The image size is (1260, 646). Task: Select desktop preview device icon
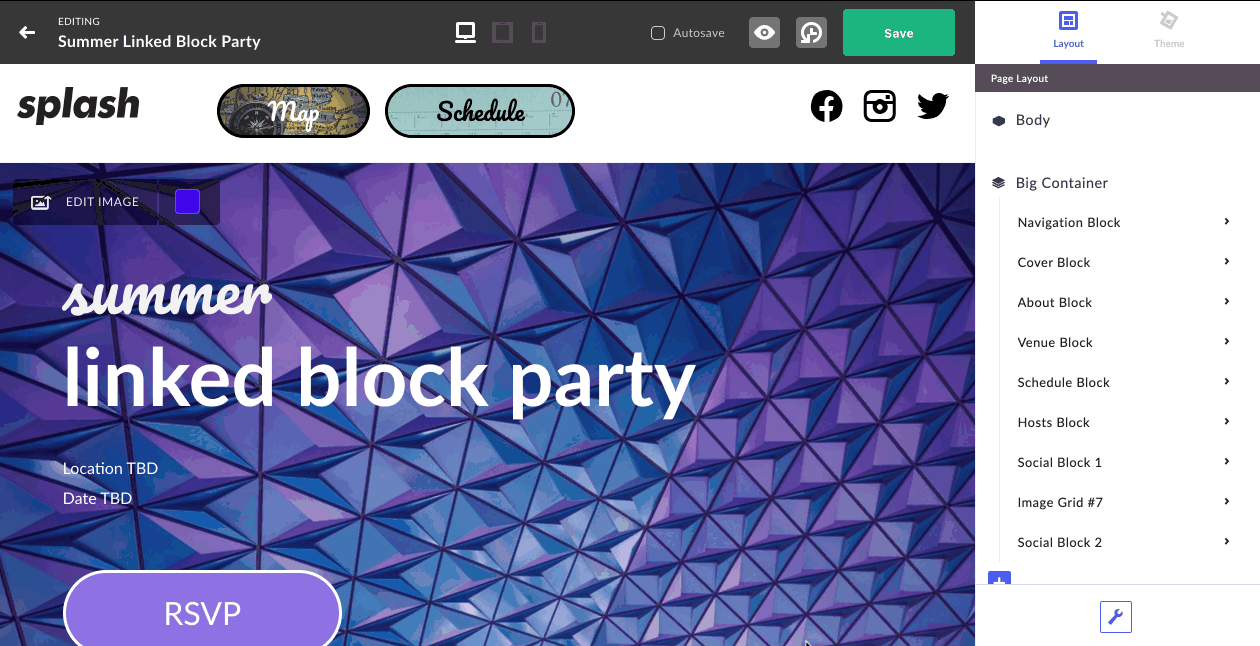coord(465,32)
